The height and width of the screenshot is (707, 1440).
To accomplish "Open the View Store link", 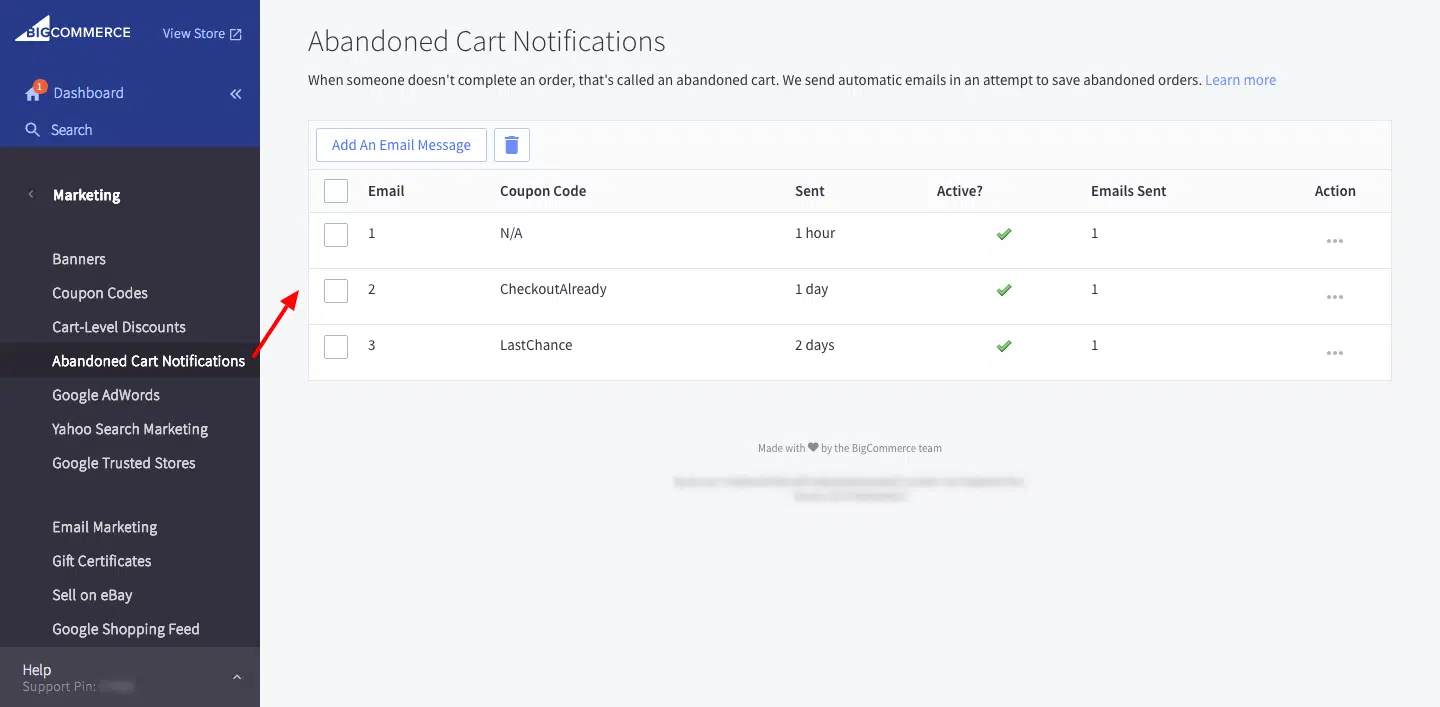I will (202, 34).
